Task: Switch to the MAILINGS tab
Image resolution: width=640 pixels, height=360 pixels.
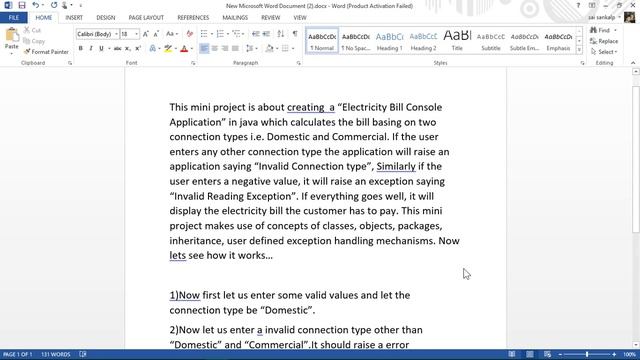Action: pyautogui.click(x=235, y=18)
